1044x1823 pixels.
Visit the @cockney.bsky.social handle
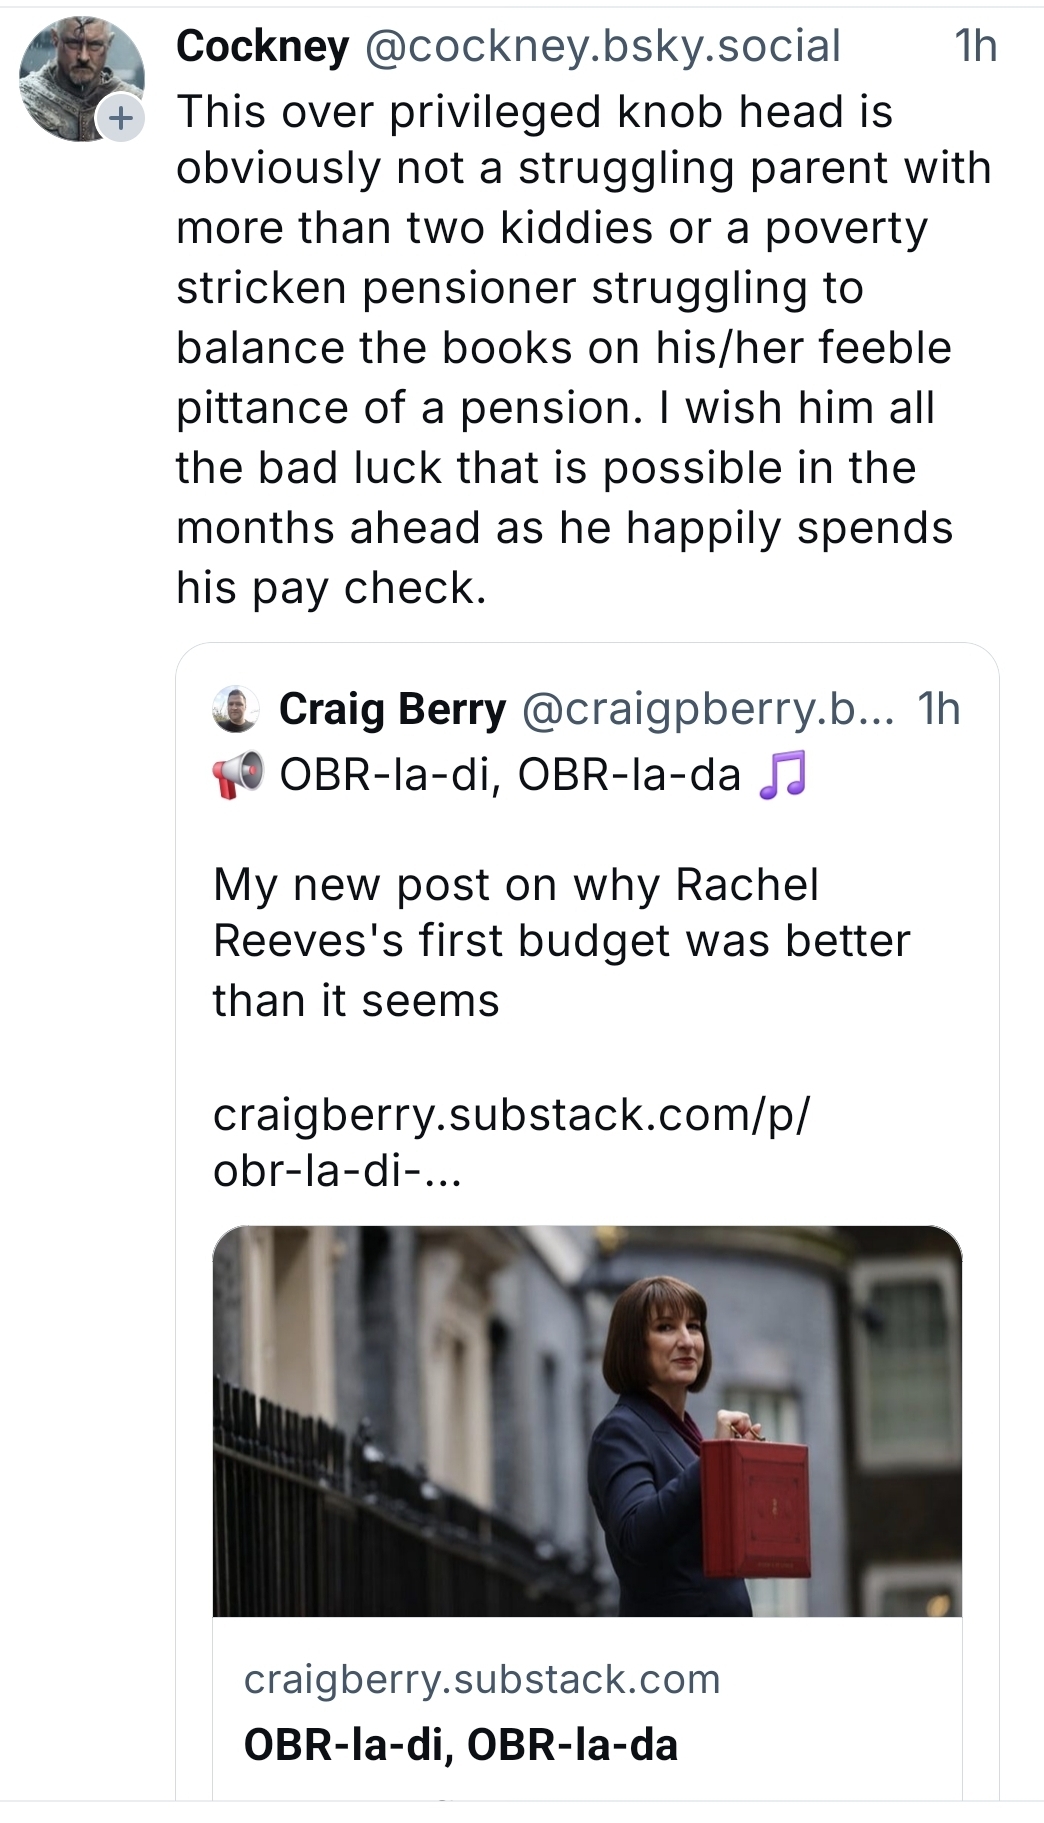point(603,46)
